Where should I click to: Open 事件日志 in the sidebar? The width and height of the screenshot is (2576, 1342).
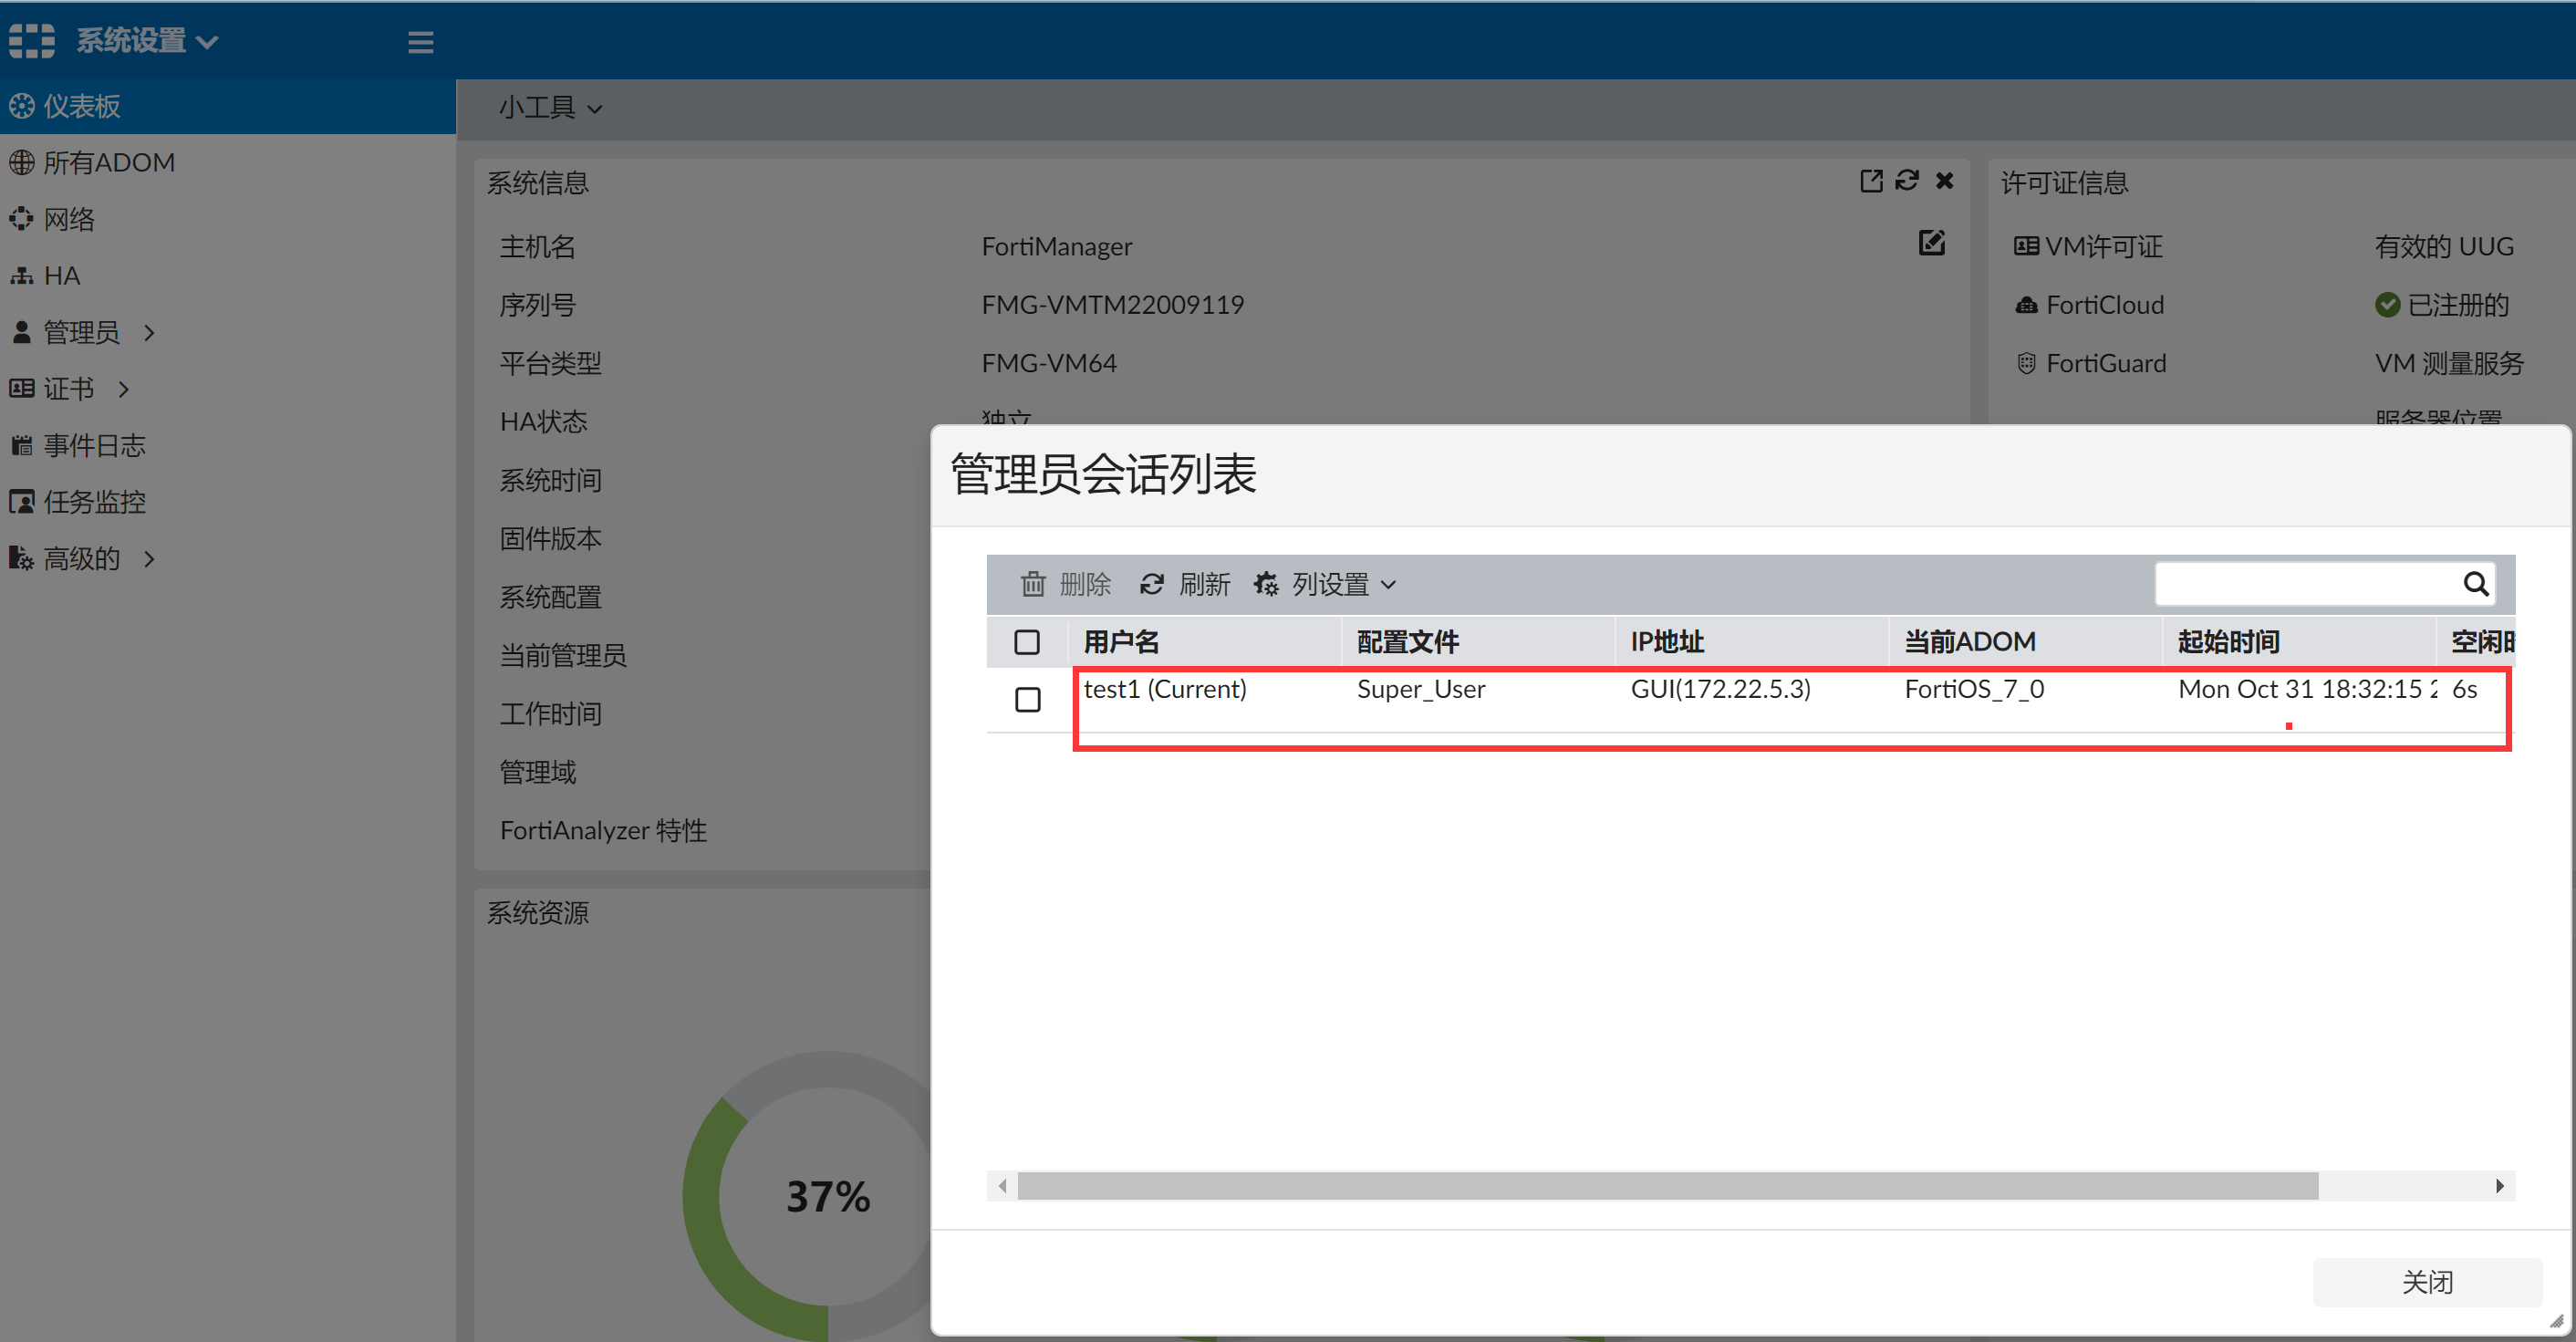94,445
